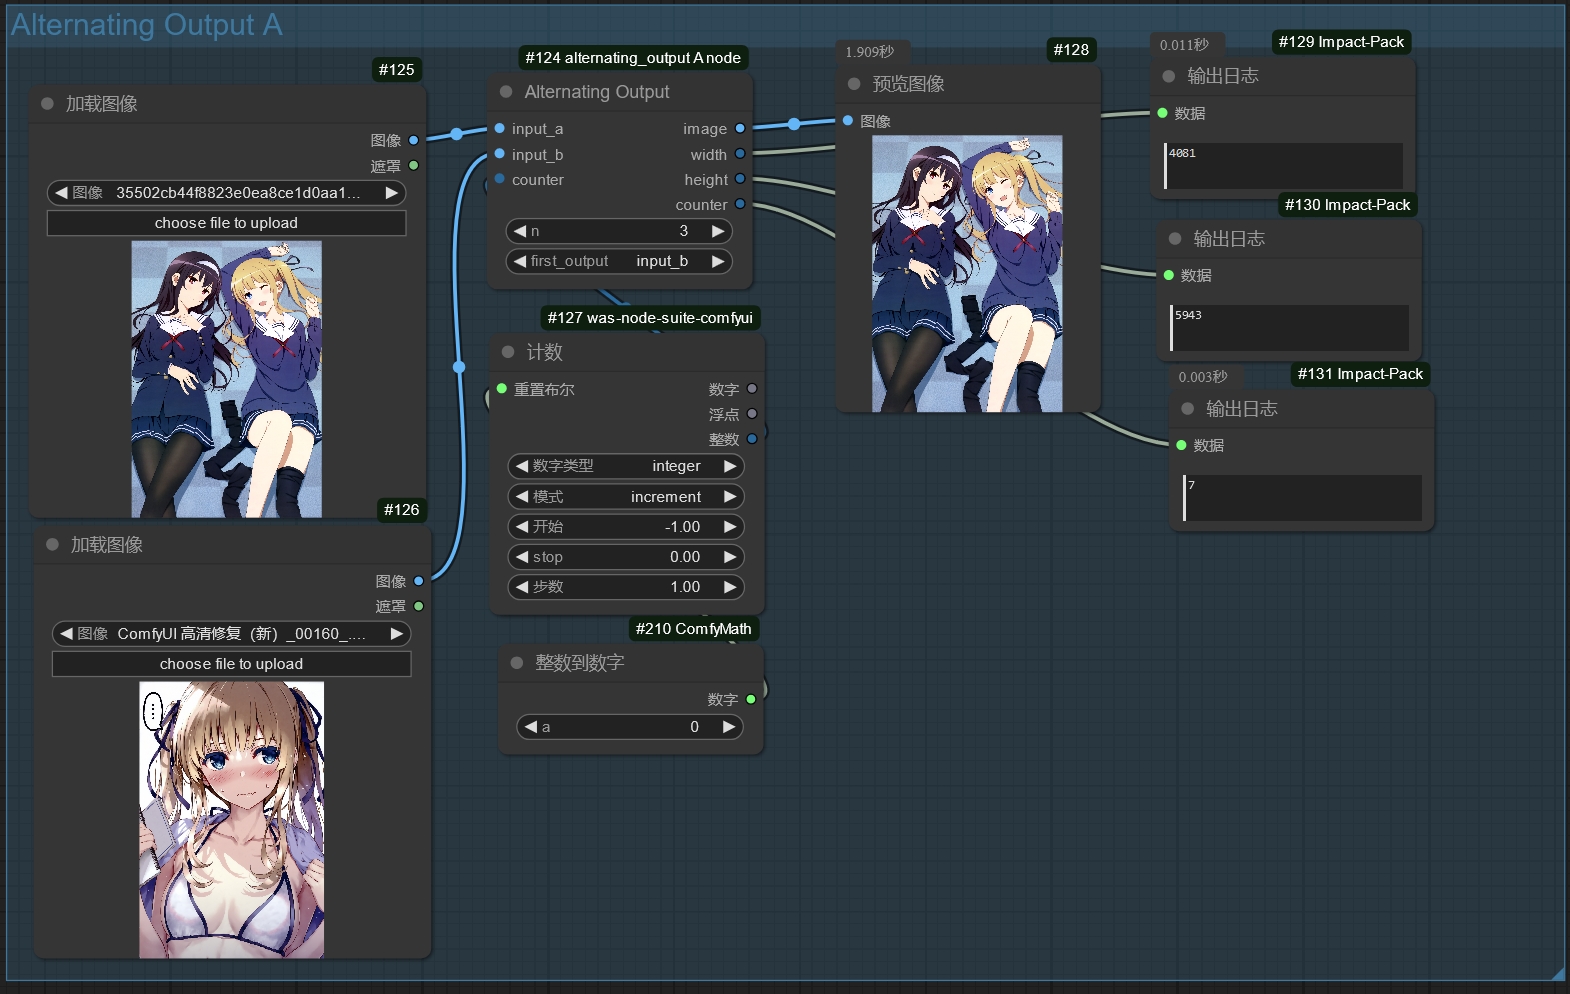
Task: Click choose file to upload in node #126
Action: (x=231, y=664)
